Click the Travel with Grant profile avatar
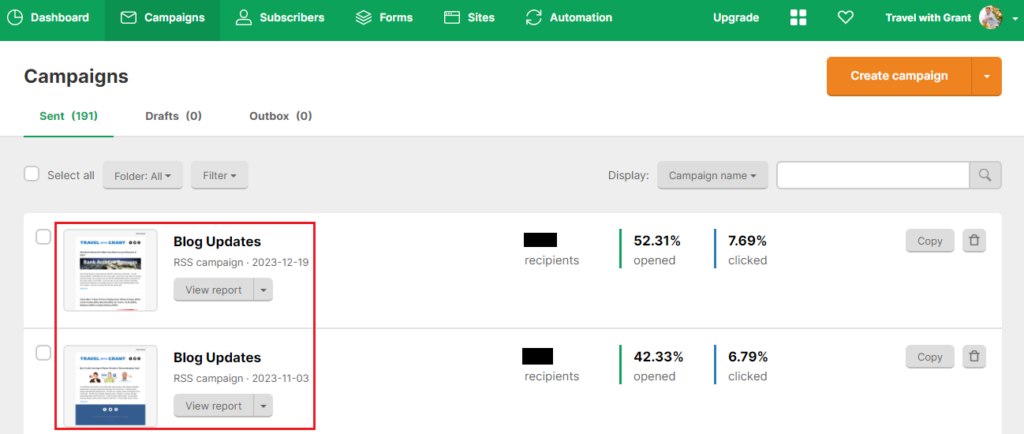 click(991, 17)
